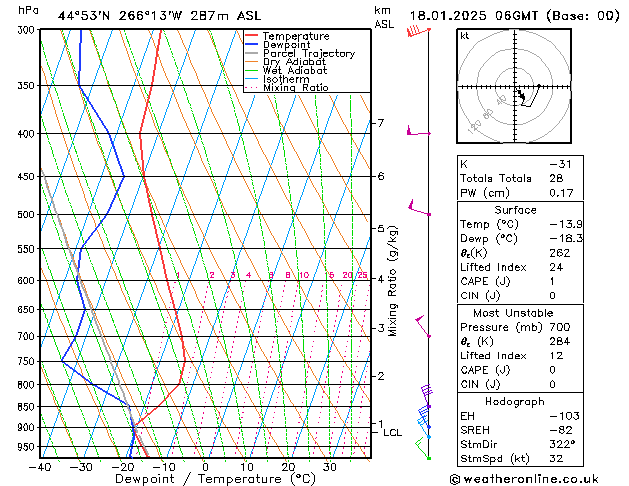This screenshot has height=486, width=629.
Task: Click the K index value -31
Action: [560, 164]
